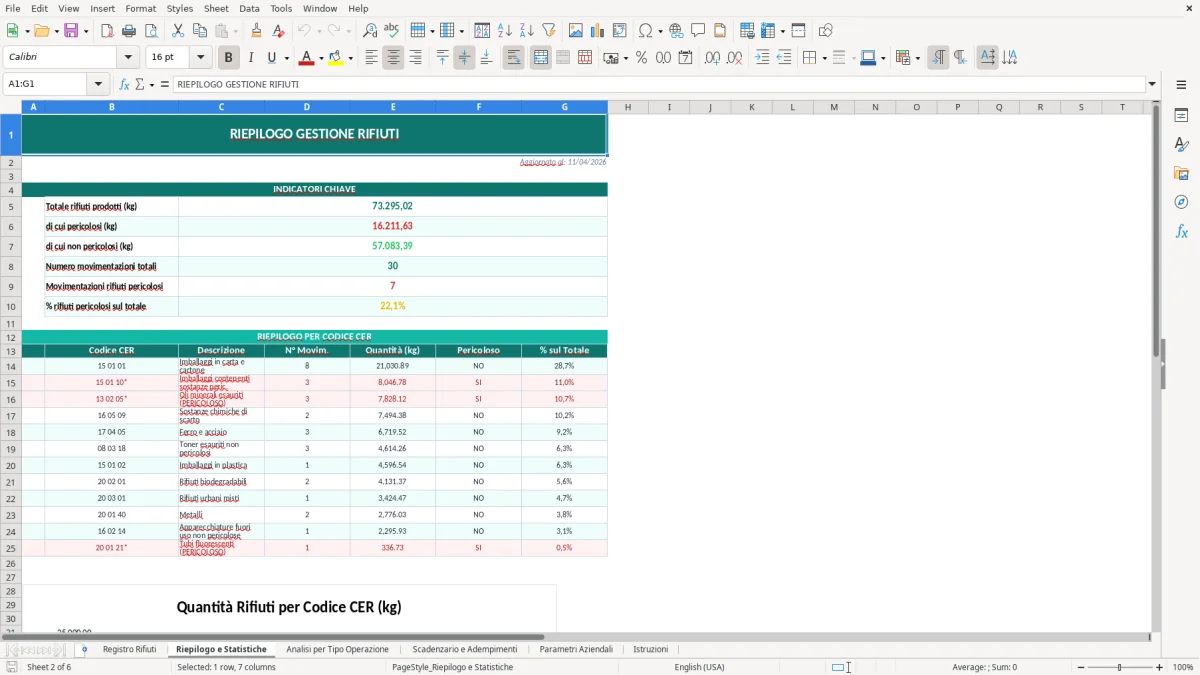Viewport: 1200px width, 675px height.
Task: Open Font Color dropdown arrow
Action: (320, 58)
